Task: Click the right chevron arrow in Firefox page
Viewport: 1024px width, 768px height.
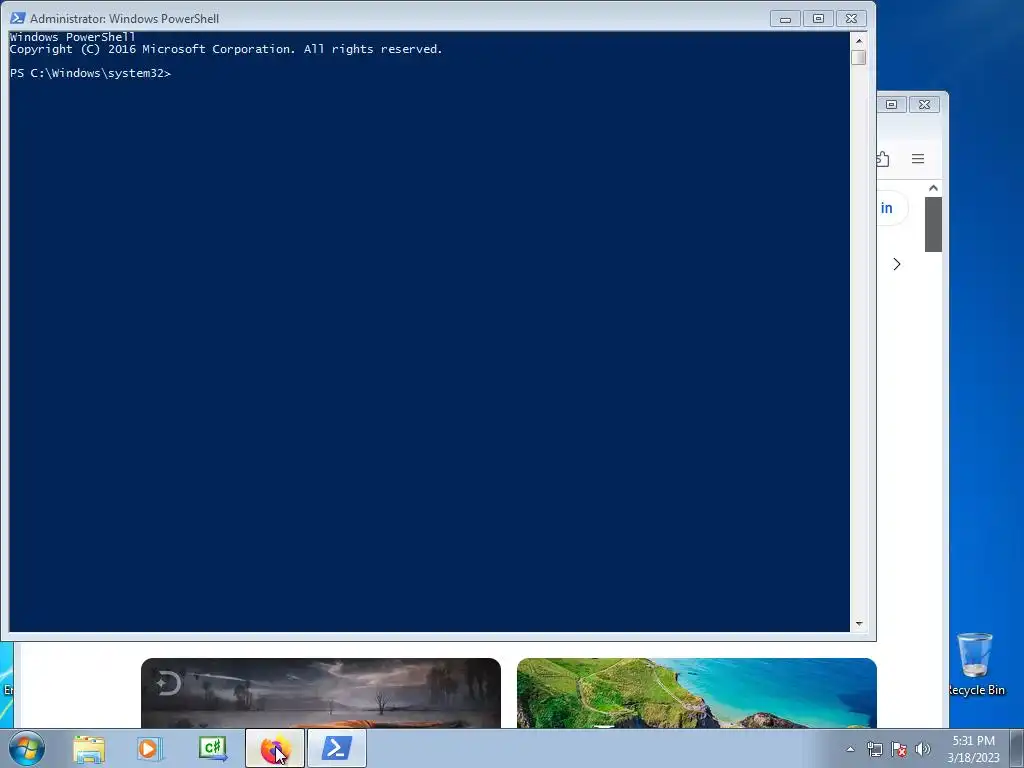Action: point(897,264)
